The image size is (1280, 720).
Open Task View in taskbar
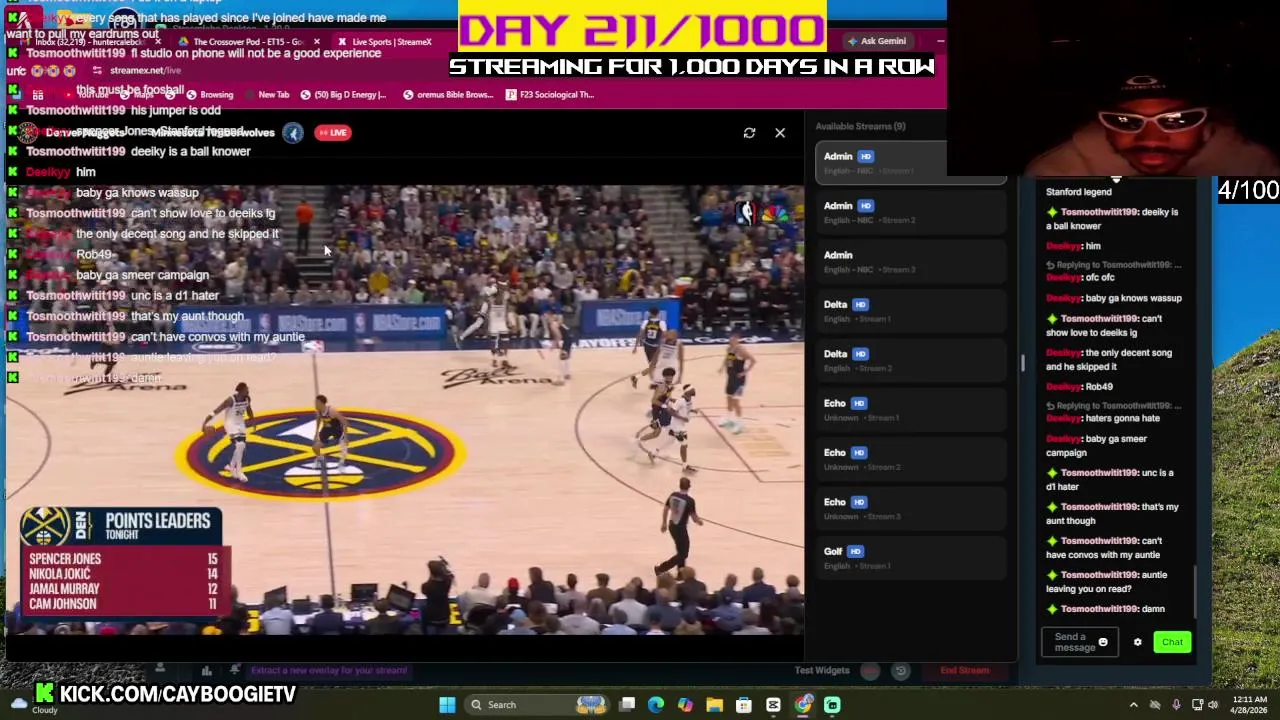(627, 705)
